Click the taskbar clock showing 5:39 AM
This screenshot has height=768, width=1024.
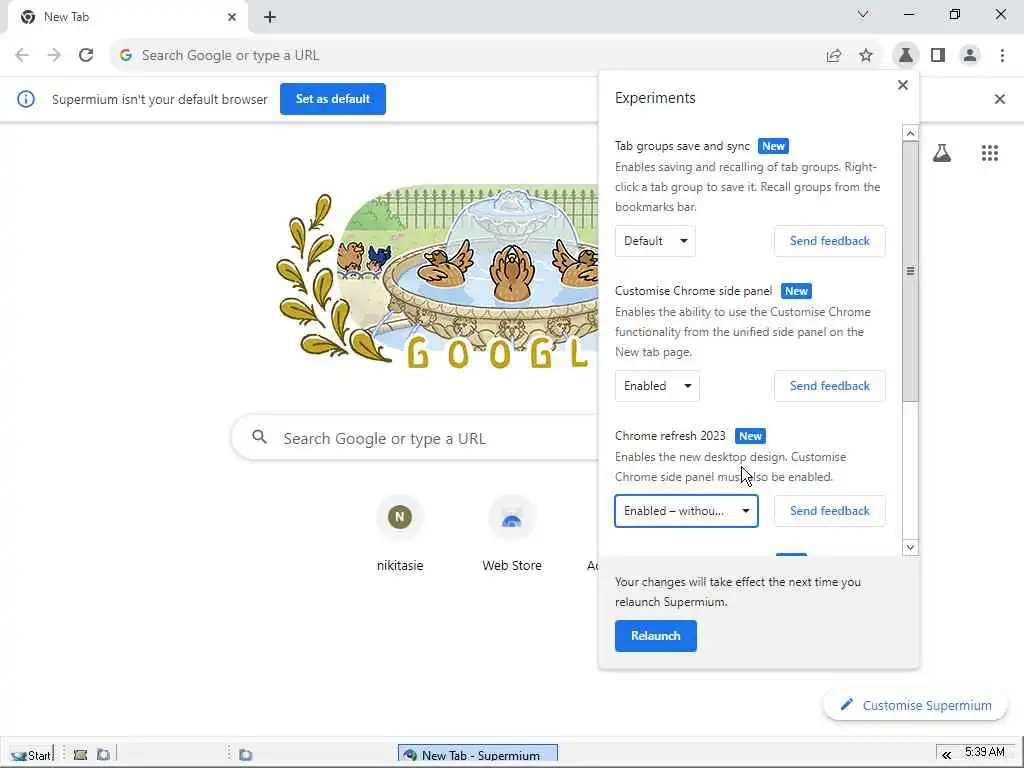coord(985,752)
